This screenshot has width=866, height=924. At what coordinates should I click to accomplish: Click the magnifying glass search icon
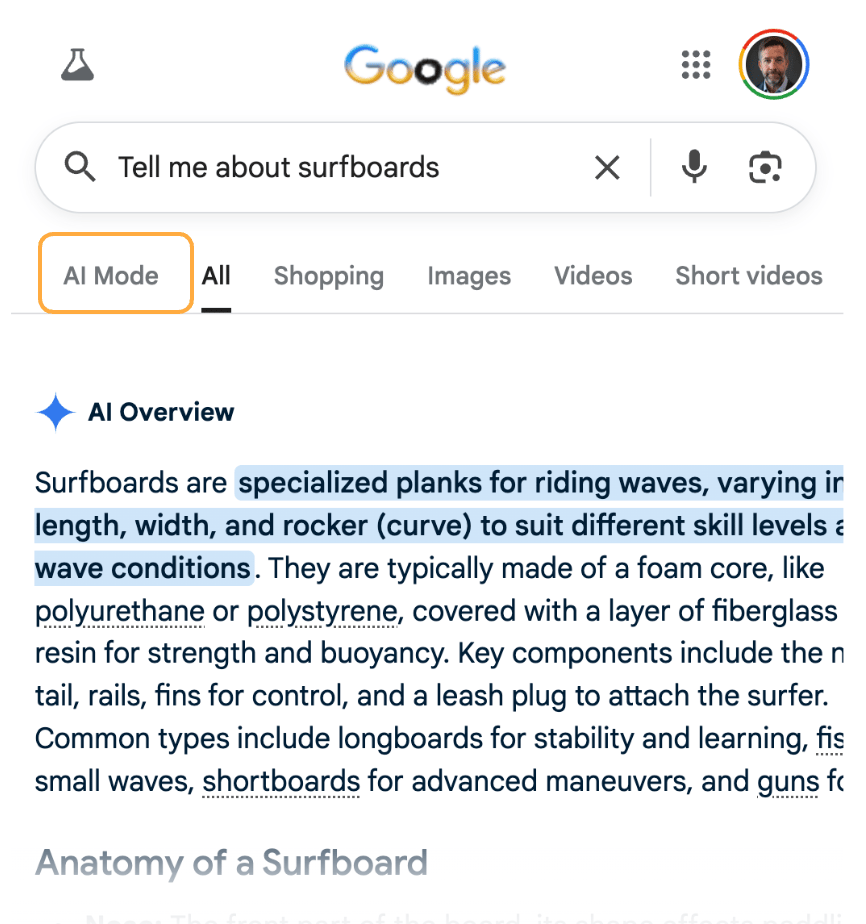[80, 167]
